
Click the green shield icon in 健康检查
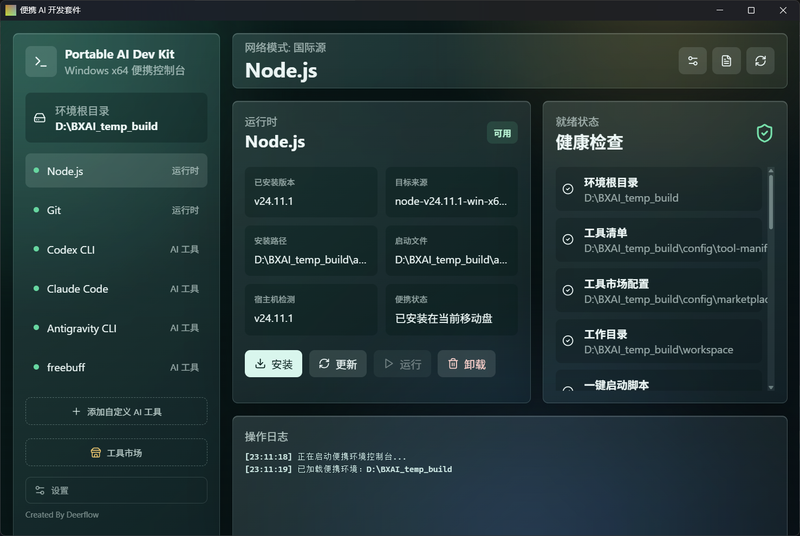pos(764,134)
